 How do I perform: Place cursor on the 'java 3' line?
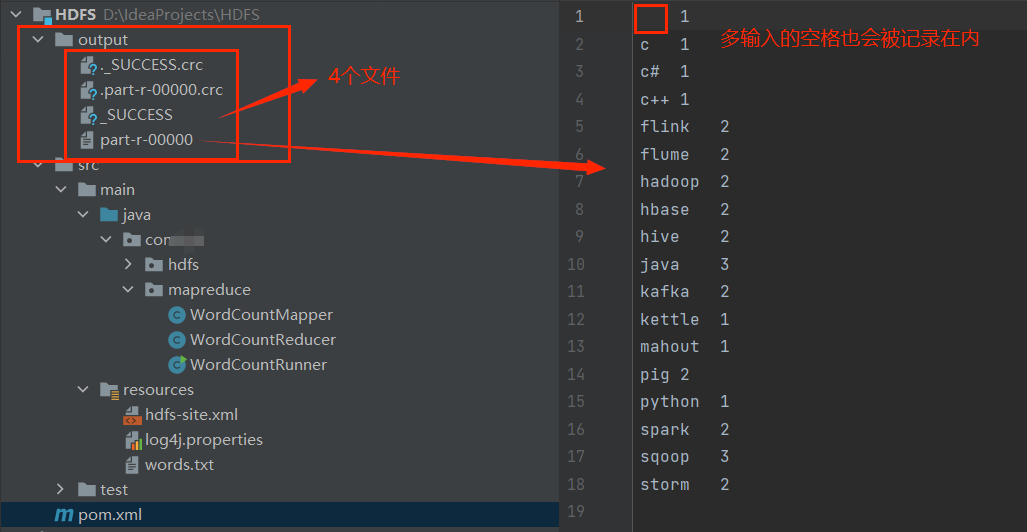click(684, 265)
